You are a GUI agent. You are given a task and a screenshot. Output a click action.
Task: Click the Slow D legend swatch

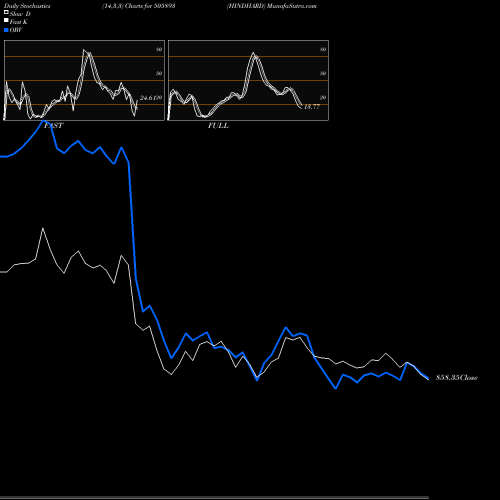point(6,12)
